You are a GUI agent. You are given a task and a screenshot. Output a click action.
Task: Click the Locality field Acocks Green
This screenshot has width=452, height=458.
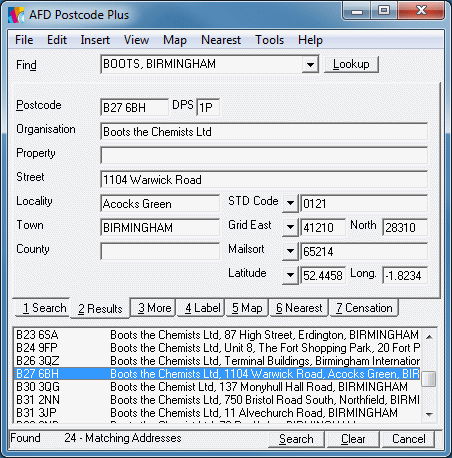pos(160,204)
